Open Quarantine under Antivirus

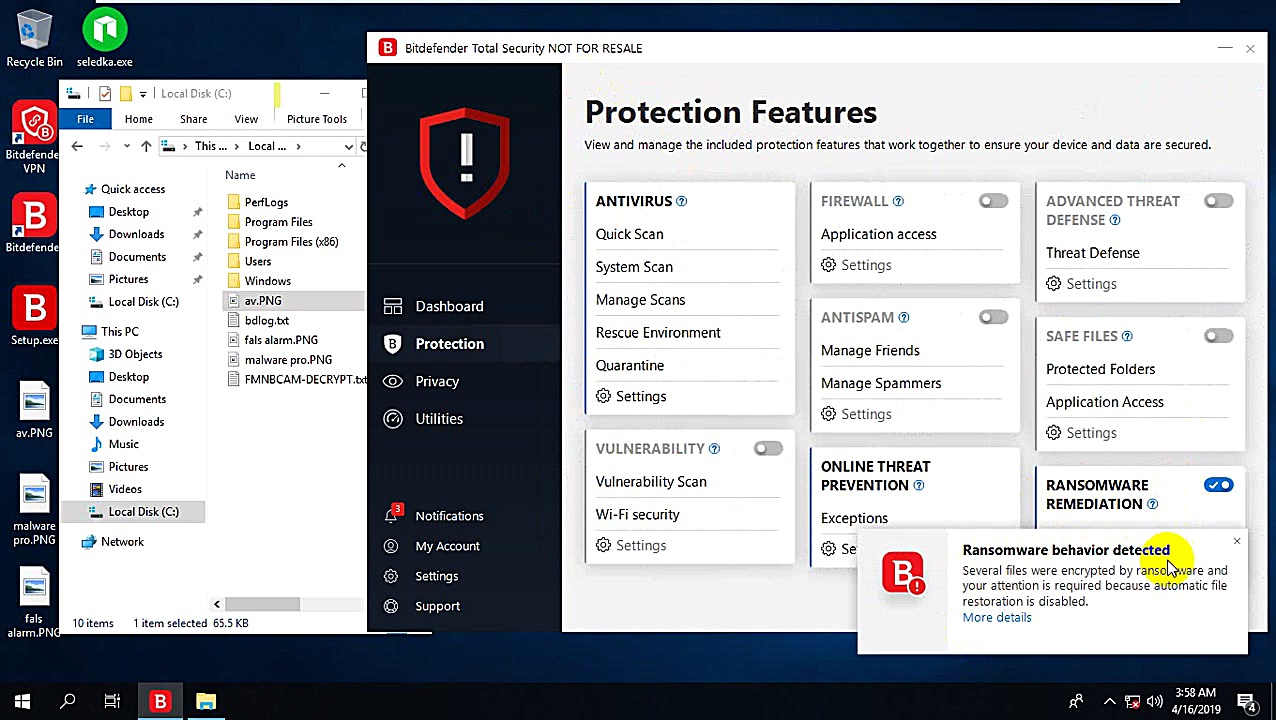pos(629,365)
